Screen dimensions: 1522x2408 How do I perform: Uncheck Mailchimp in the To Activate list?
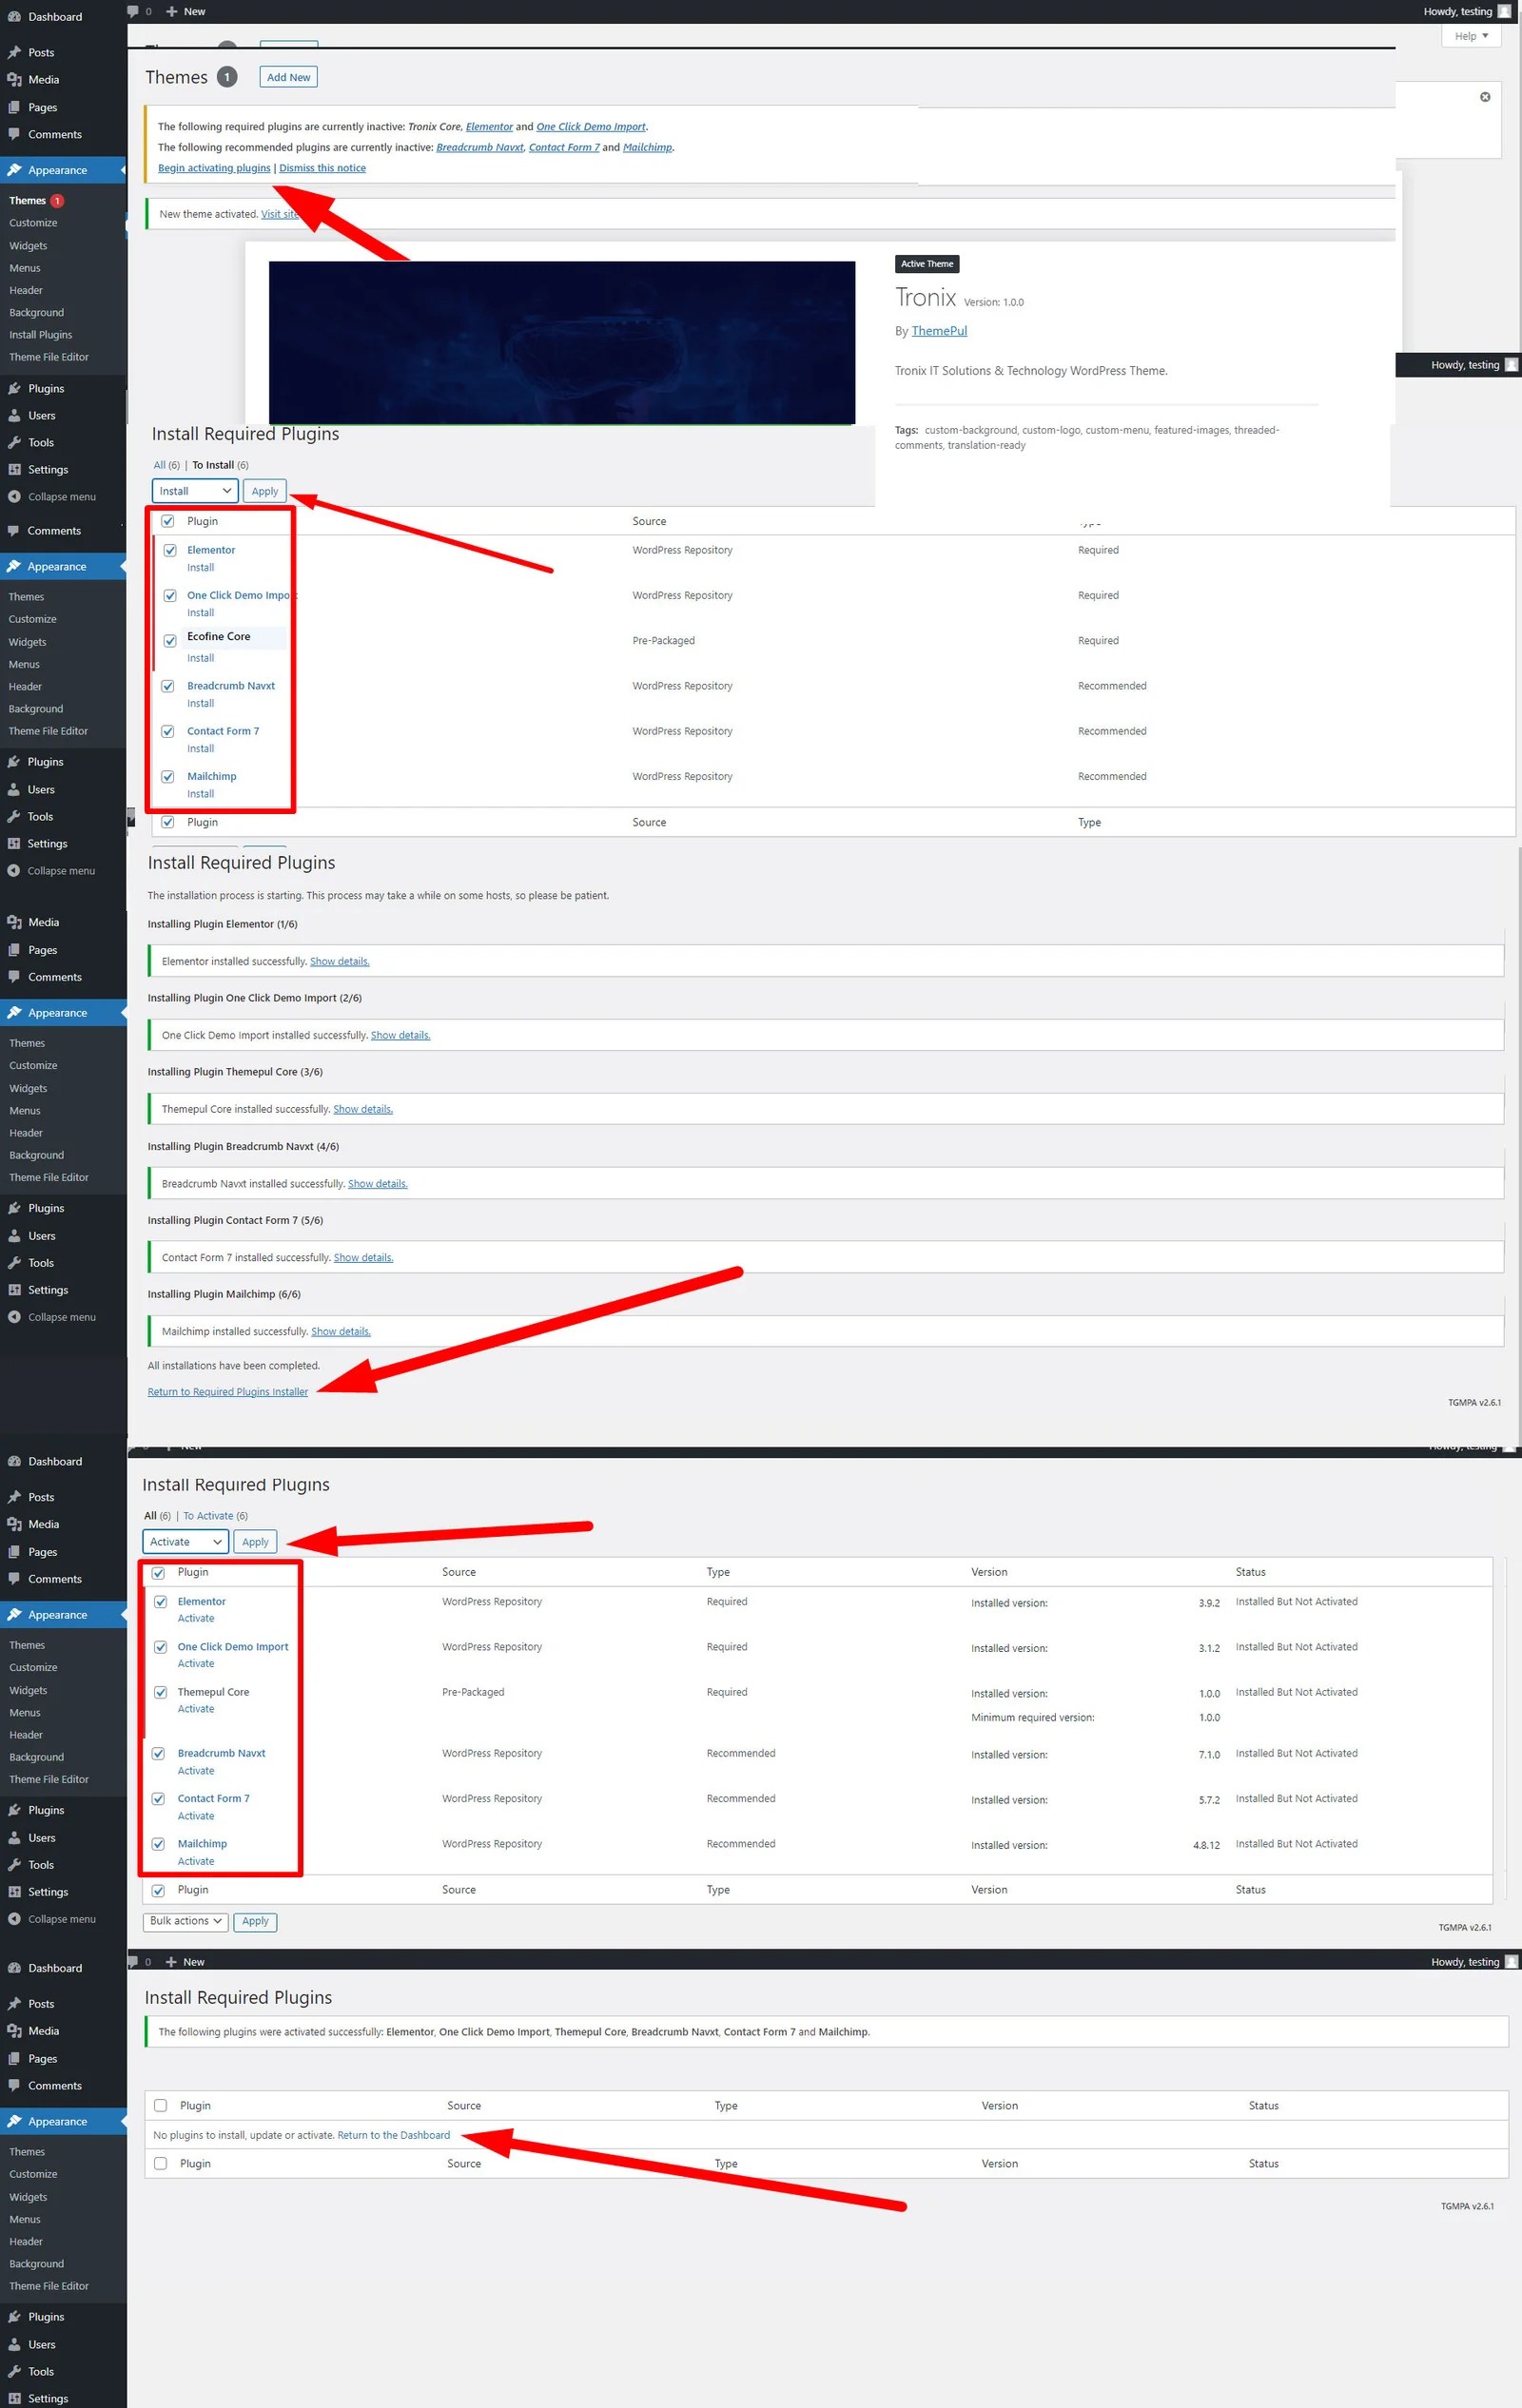(158, 1844)
